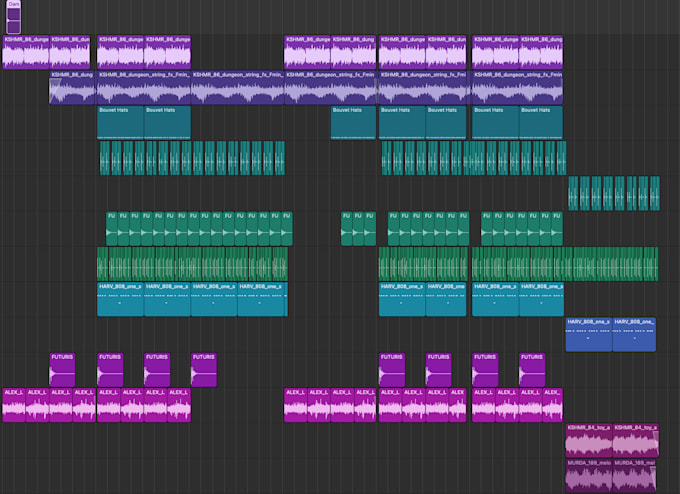The width and height of the screenshot is (680, 494).
Task: Select the first KSHMR_86_dungeon_string_fx_Fmin_ clip
Action: coord(144,88)
